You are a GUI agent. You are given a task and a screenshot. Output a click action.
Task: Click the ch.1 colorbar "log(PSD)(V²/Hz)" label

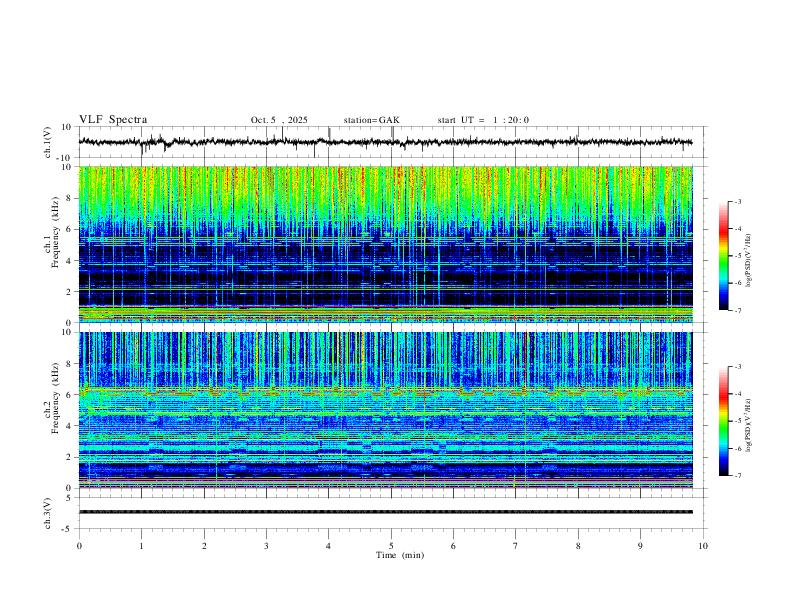[749, 260]
